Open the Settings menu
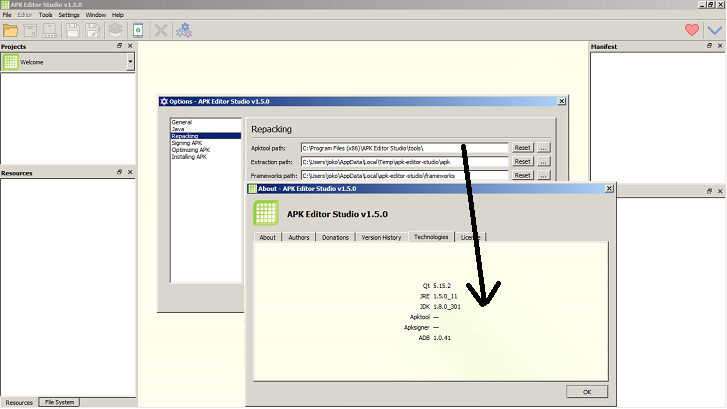The image size is (727, 409). click(x=69, y=15)
